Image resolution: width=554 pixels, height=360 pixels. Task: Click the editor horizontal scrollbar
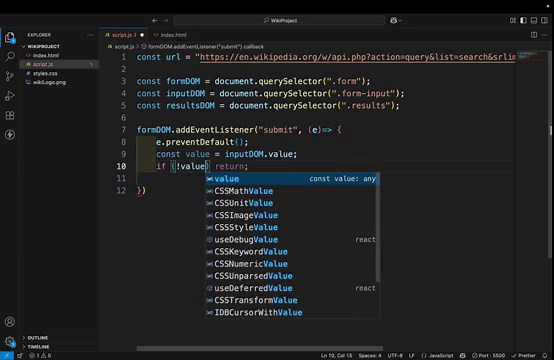(x=260, y=348)
